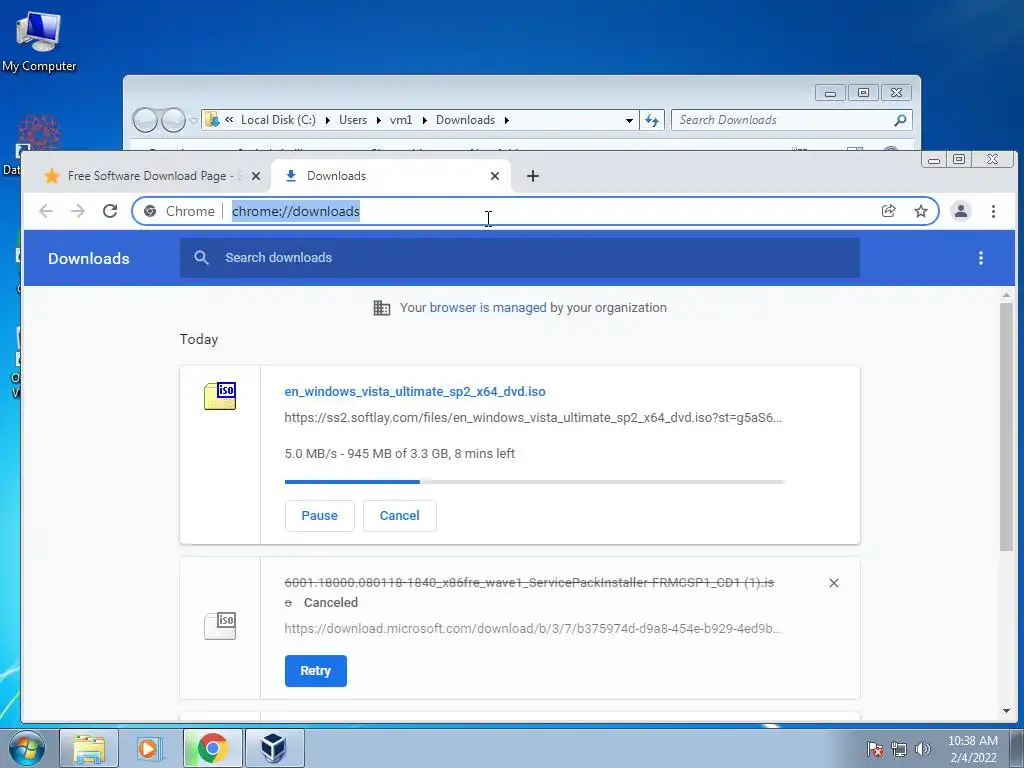Click the yellow ISO file icon of vista download

(x=220, y=396)
